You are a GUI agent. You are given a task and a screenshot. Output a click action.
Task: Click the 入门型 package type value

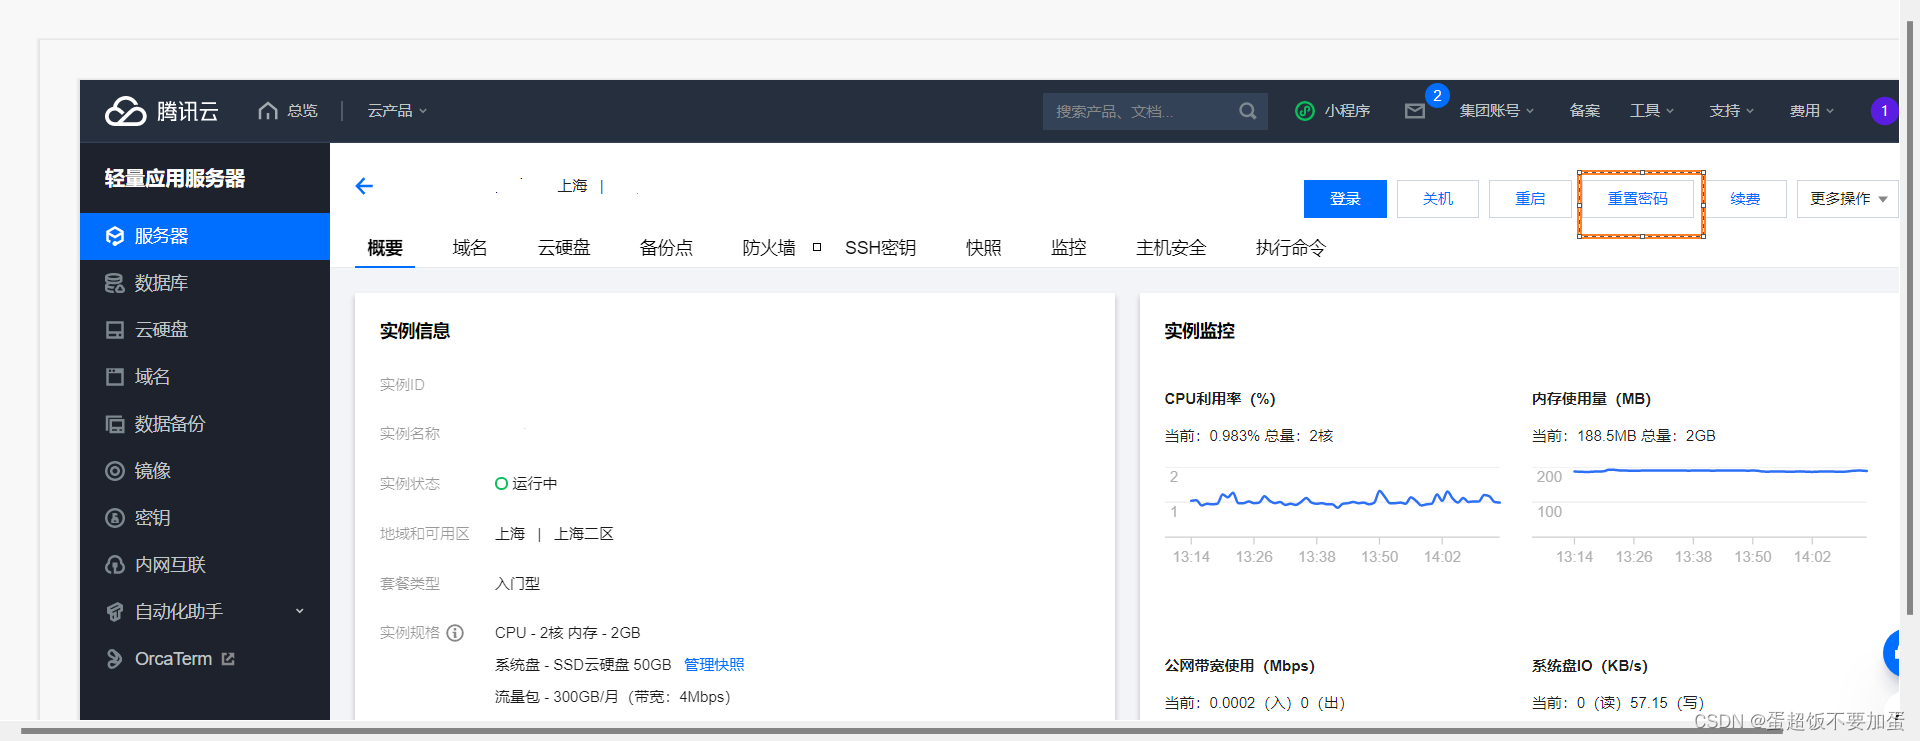(517, 584)
